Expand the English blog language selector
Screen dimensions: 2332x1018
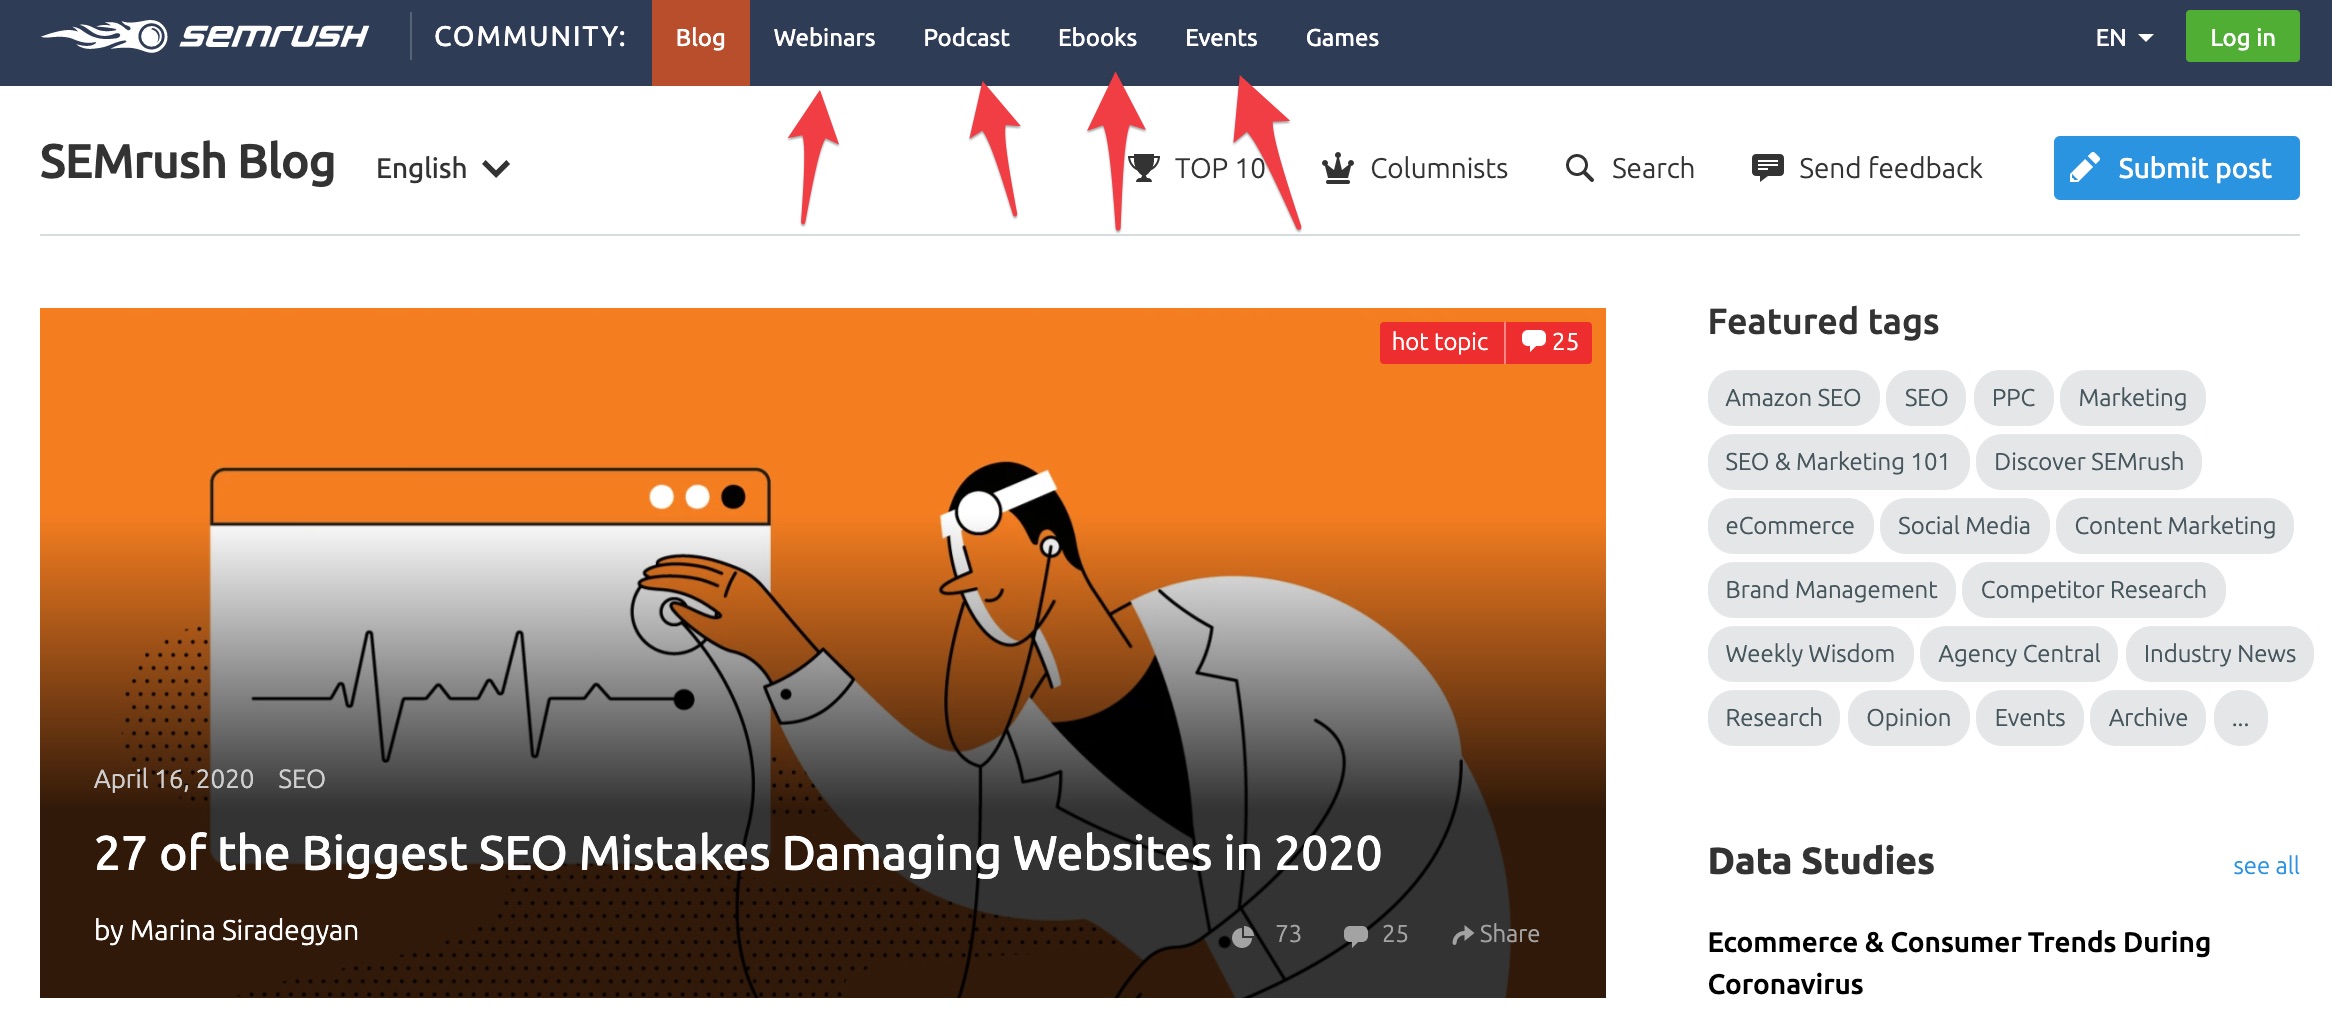tap(443, 168)
